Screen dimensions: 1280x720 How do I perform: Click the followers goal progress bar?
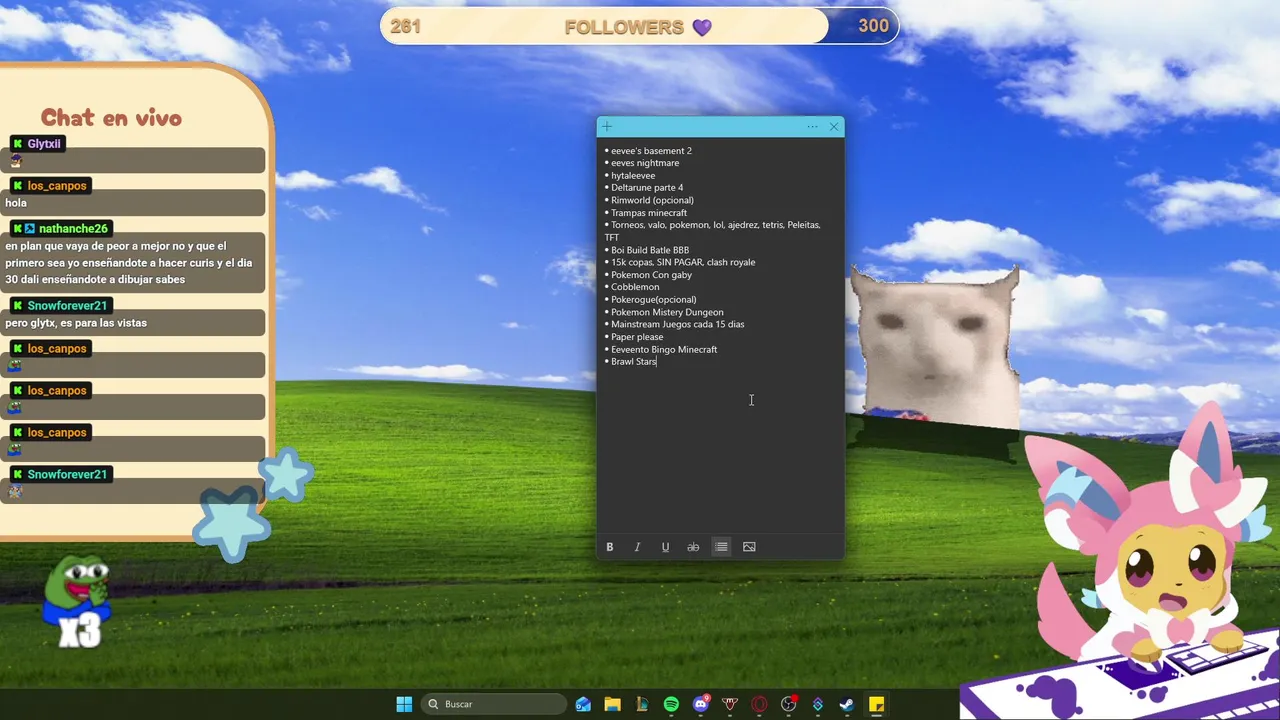(639, 26)
